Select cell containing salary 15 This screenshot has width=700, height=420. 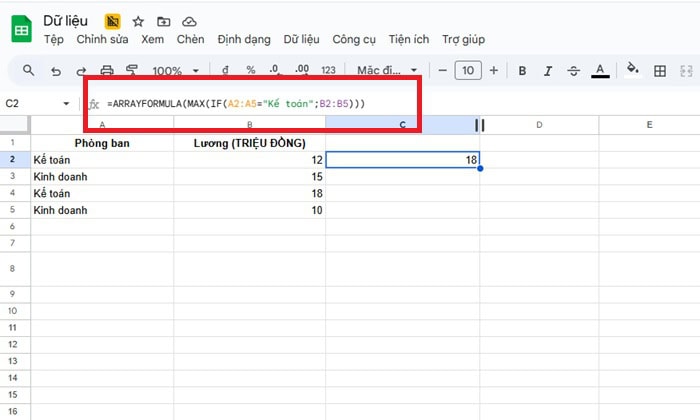pos(250,176)
